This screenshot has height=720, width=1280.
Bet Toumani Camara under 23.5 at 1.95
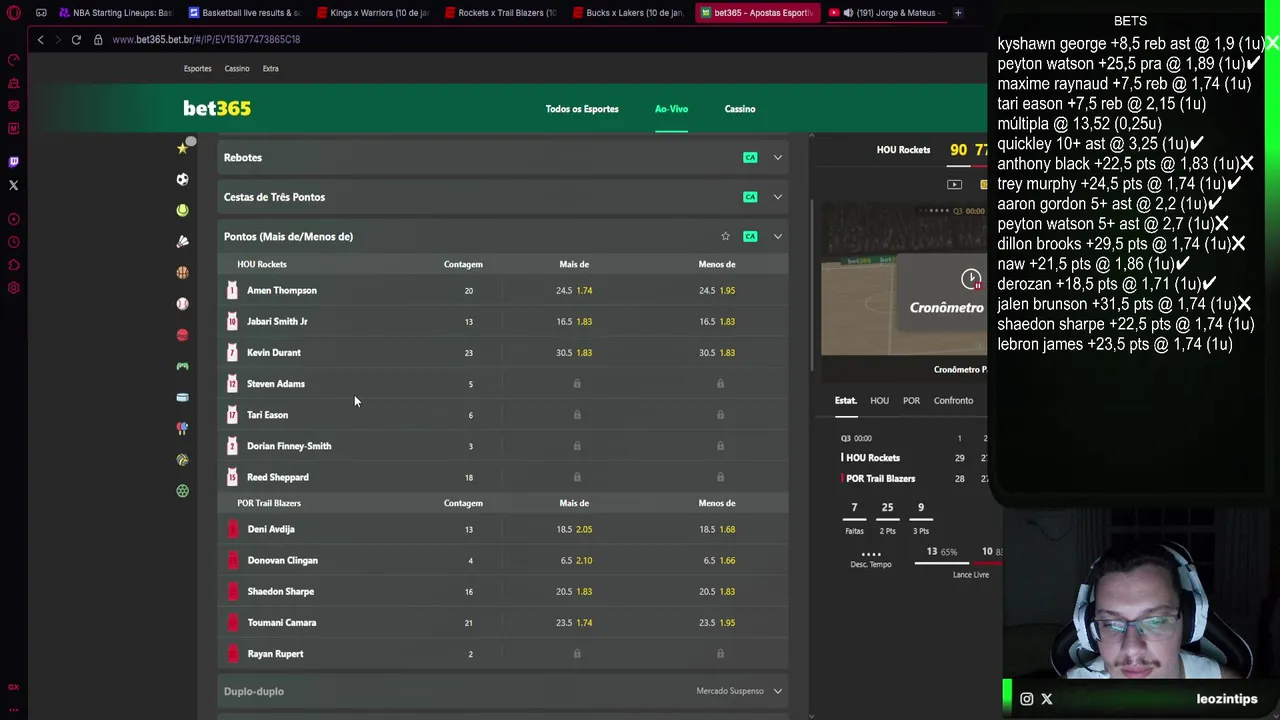point(717,622)
